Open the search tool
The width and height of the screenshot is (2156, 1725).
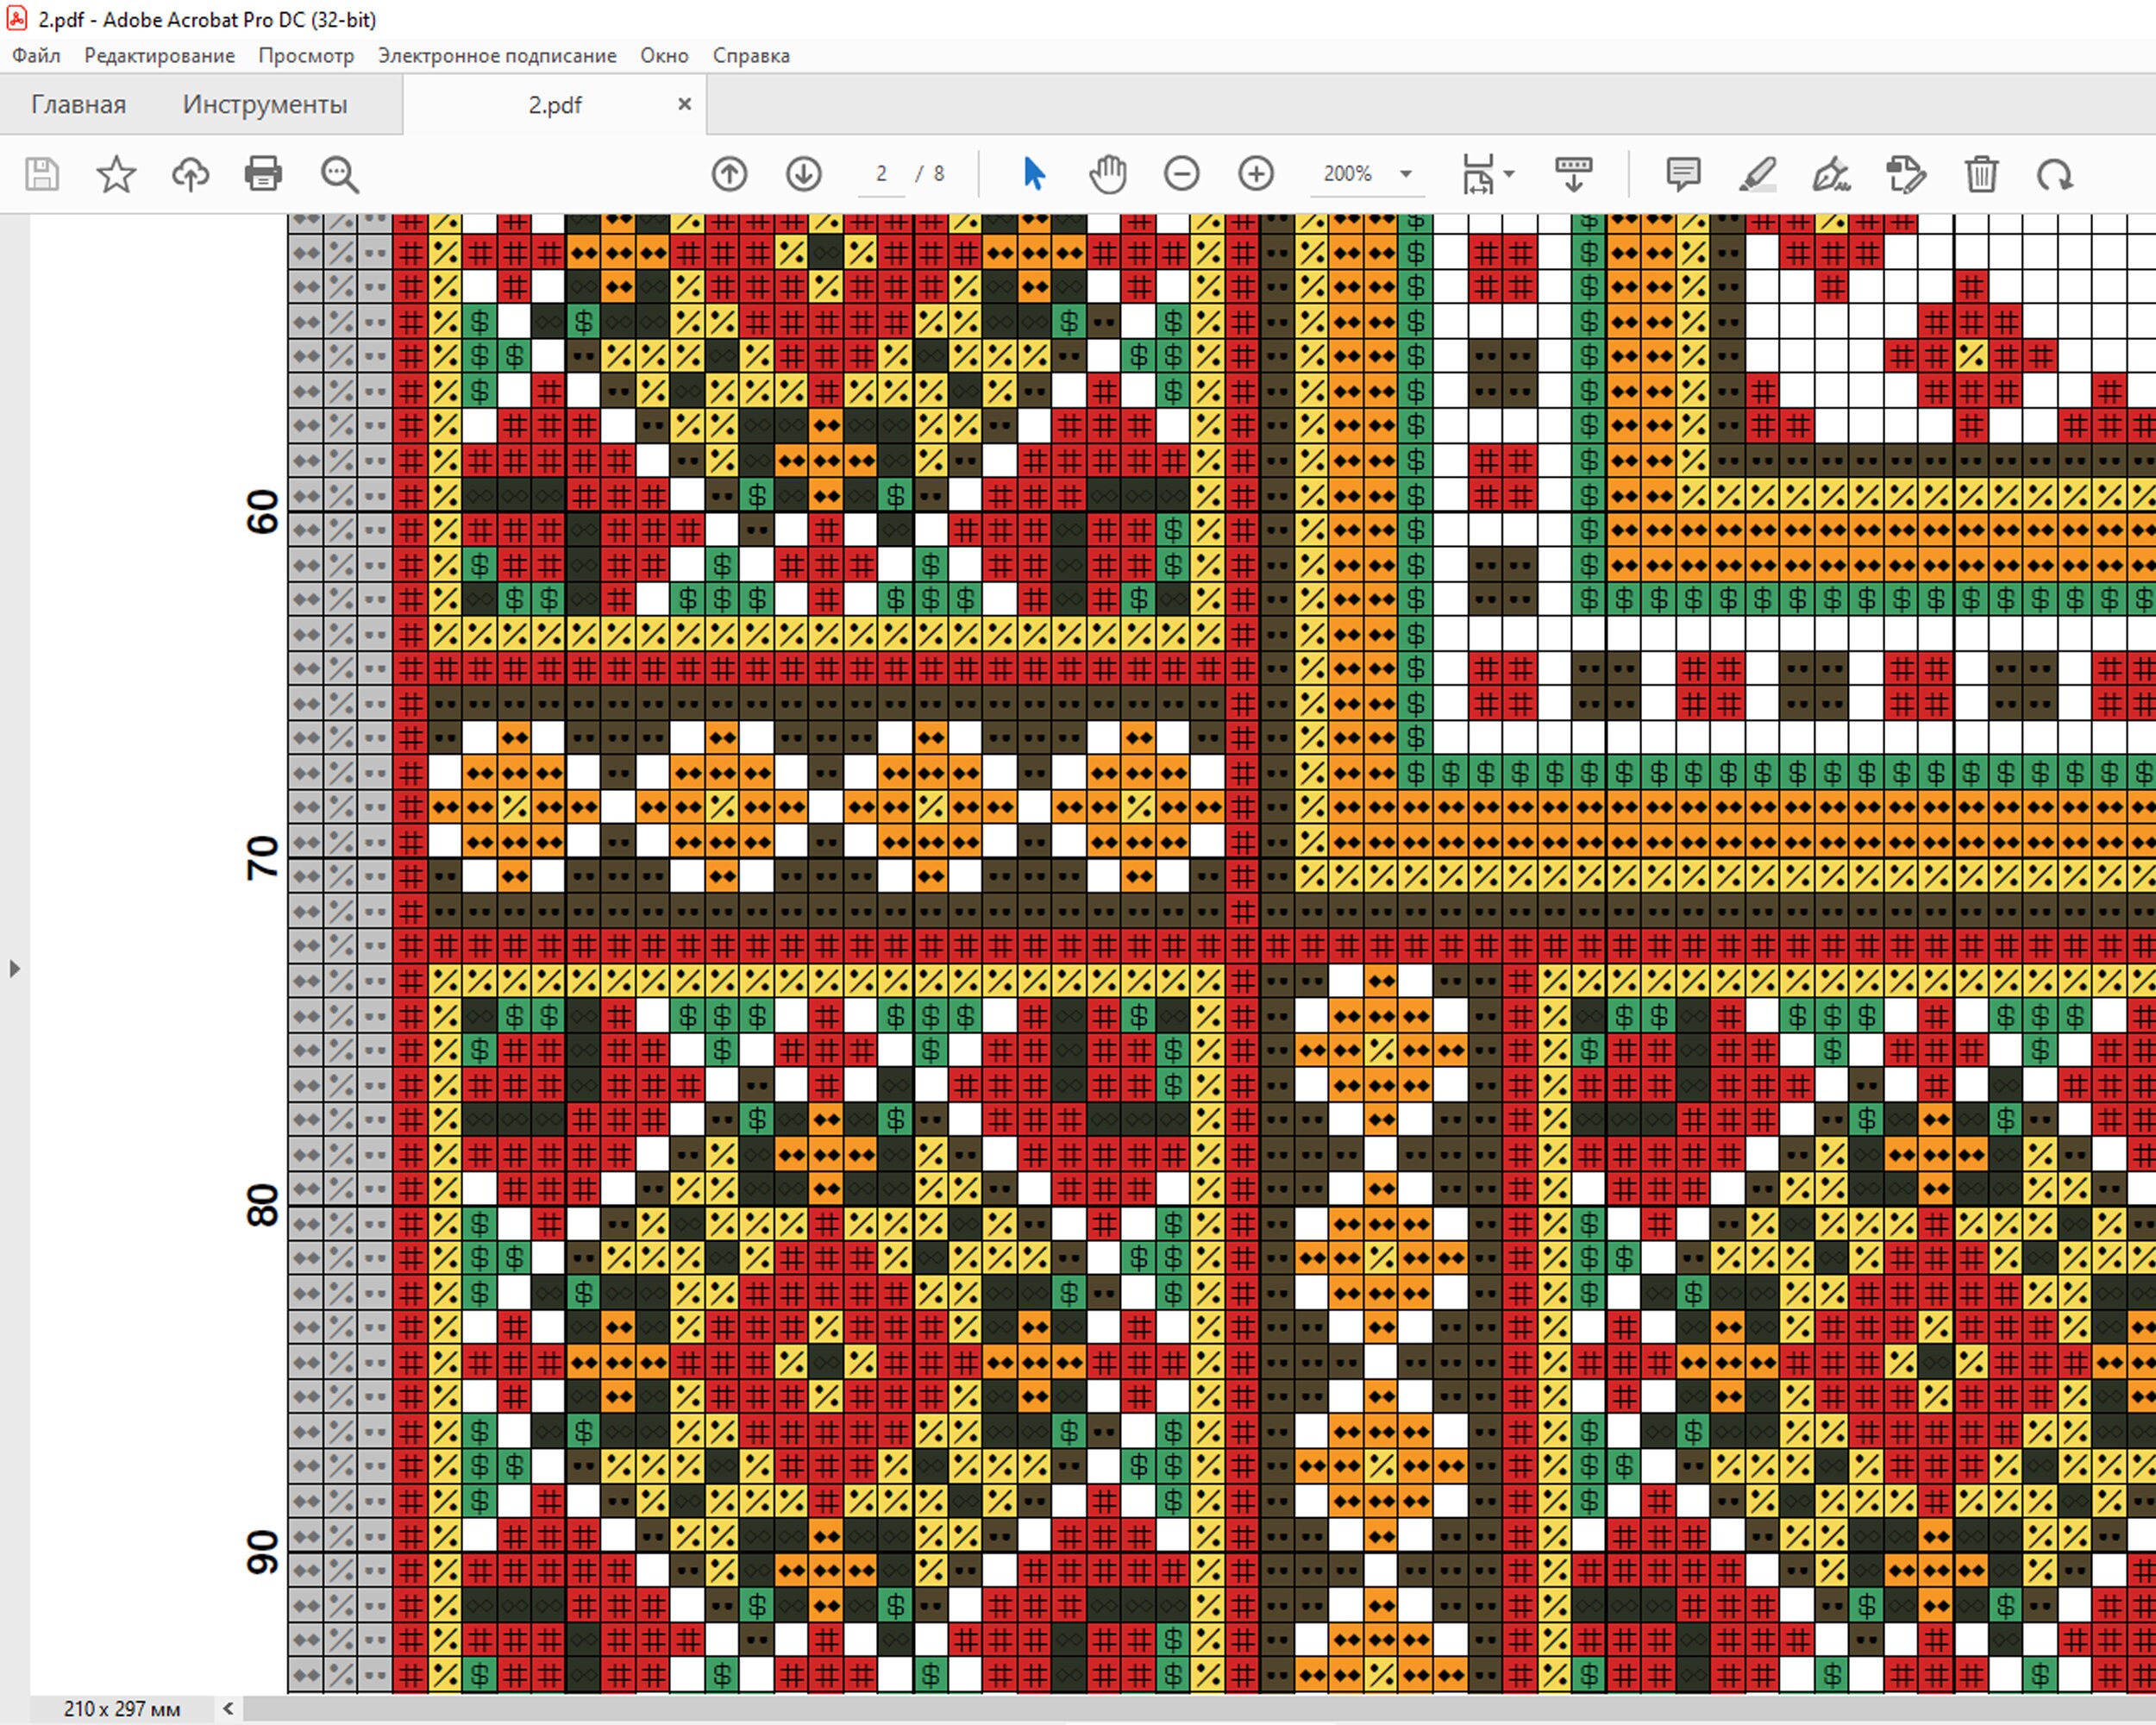pos(339,174)
